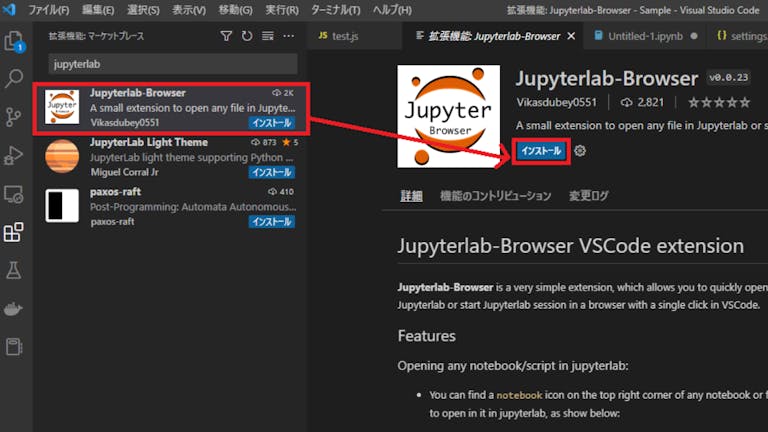Image resolution: width=768 pixels, height=432 pixels.
Task: Select the 詳細 details tab
Action: click(411, 196)
